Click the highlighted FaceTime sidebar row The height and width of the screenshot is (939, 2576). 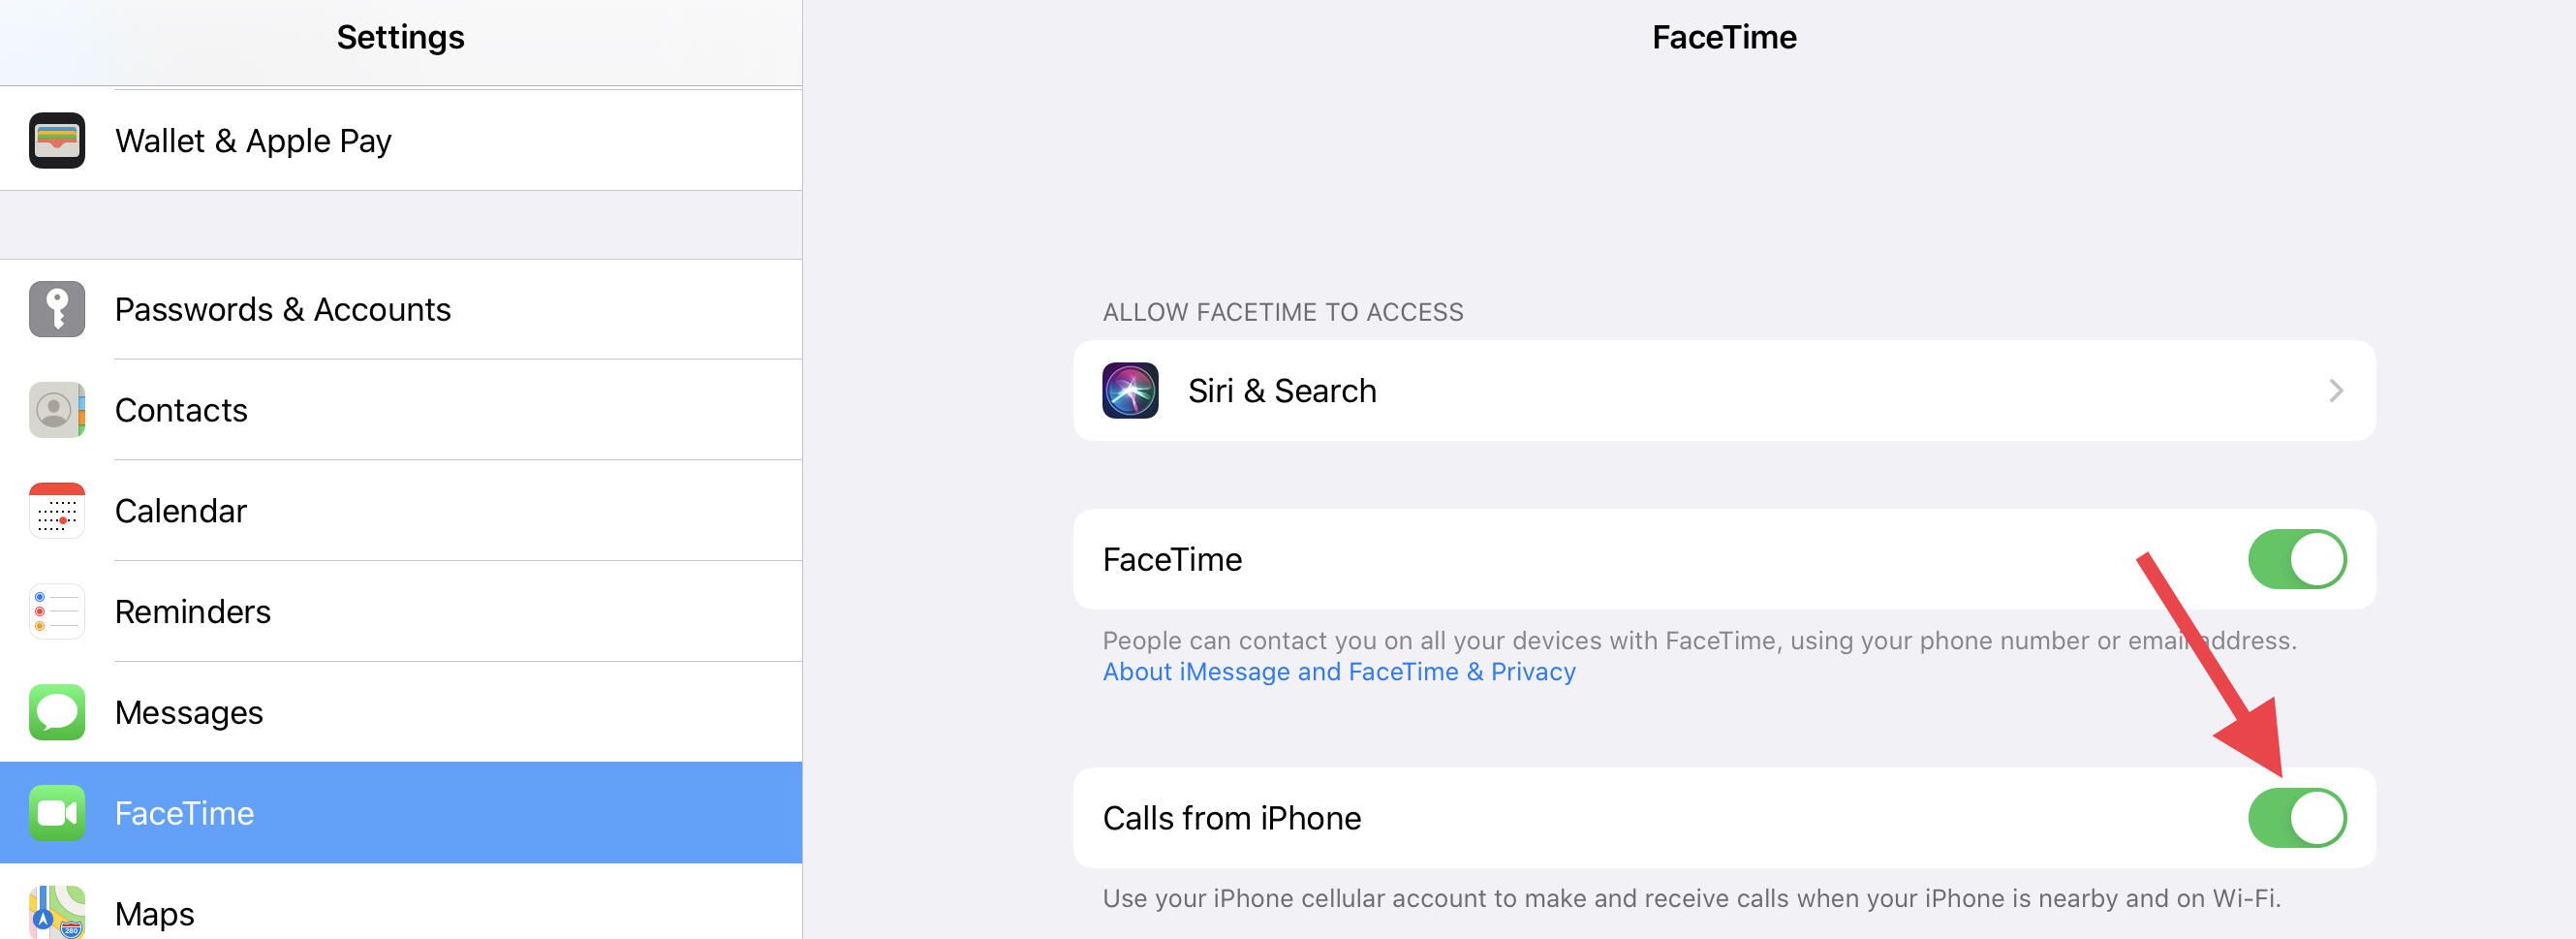tap(400, 813)
